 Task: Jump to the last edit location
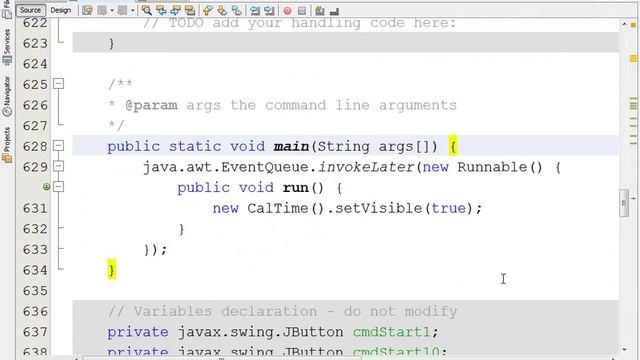[87, 11]
